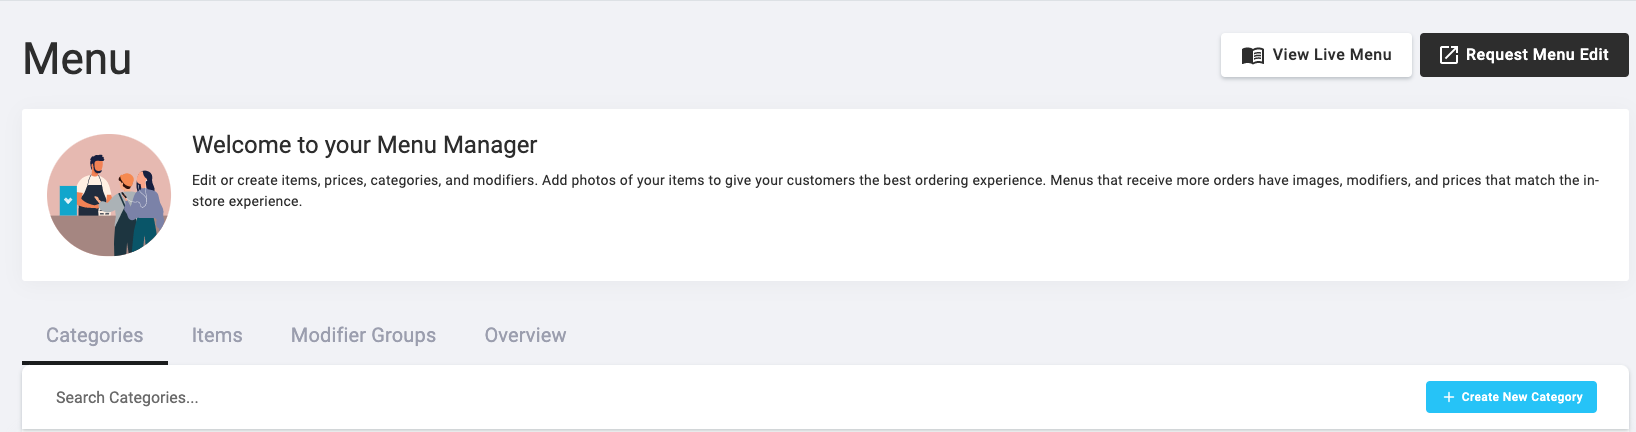Click the plus icon on Create New Category
1636x432 pixels.
(x=1448, y=397)
